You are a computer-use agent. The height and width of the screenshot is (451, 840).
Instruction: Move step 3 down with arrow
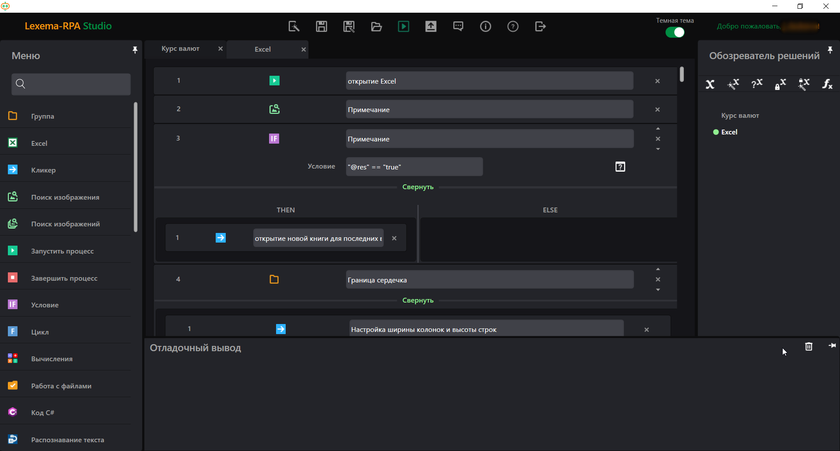coord(658,149)
